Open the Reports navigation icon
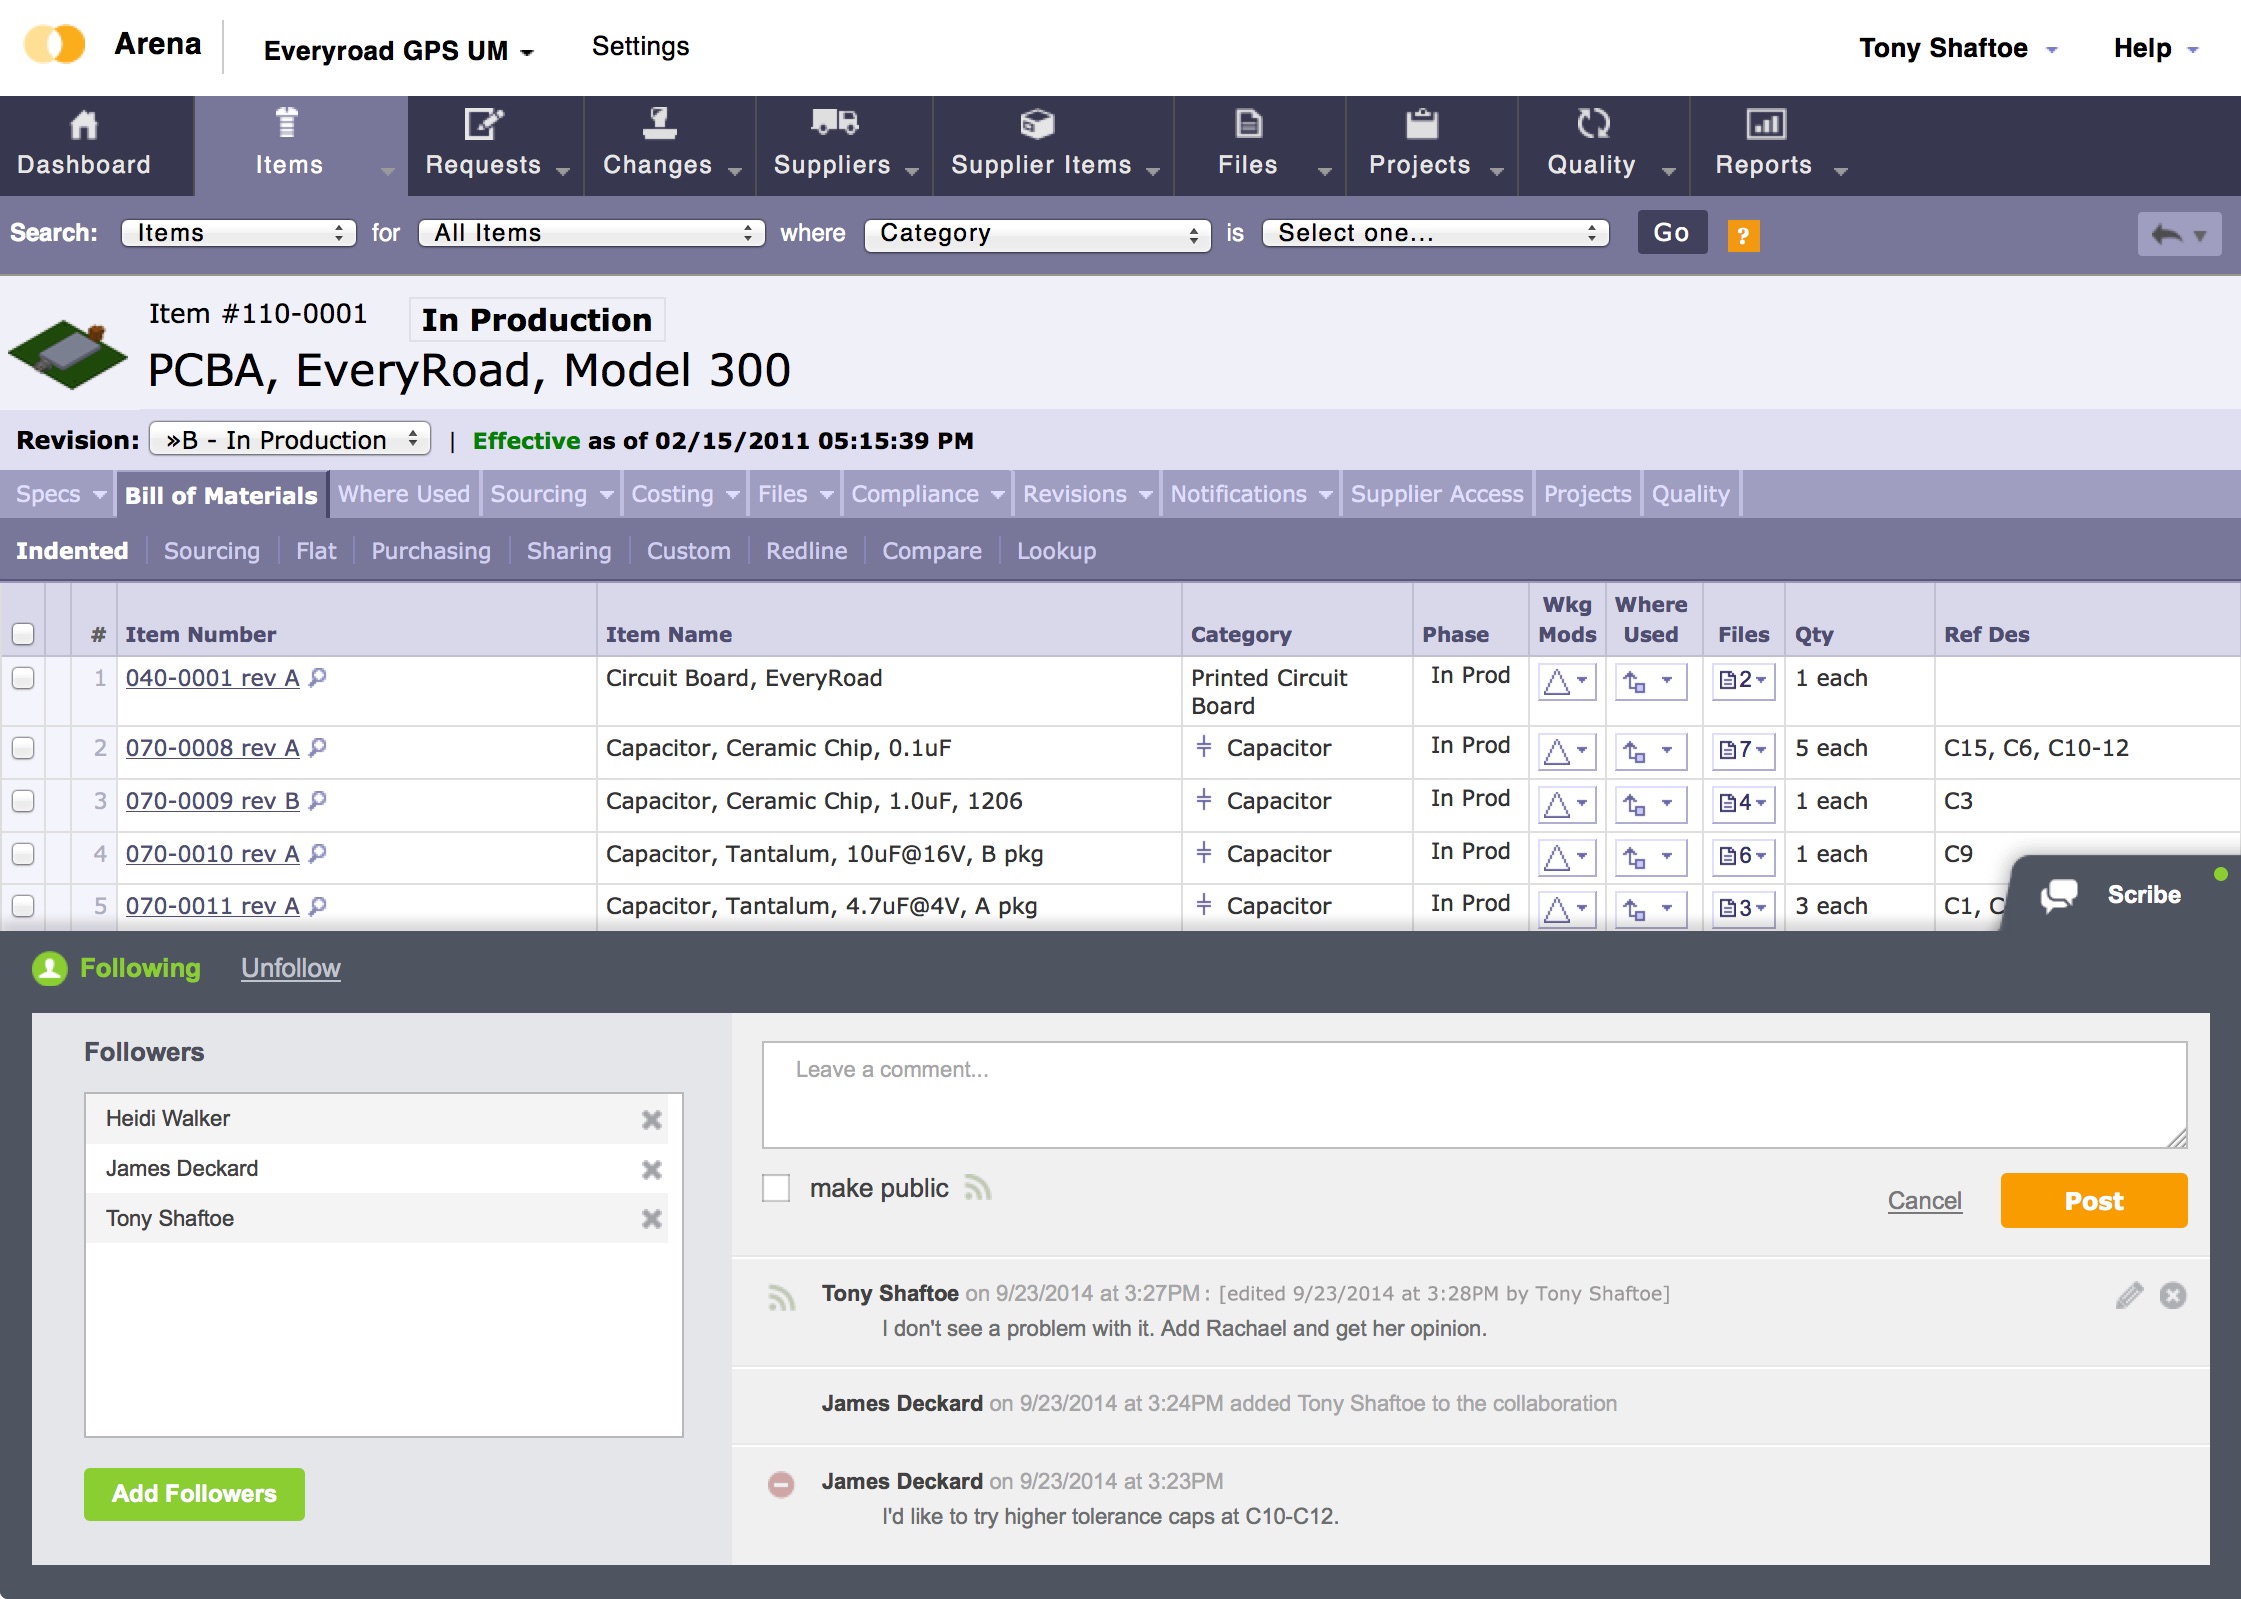Image resolution: width=2241 pixels, height=1599 pixels. [x=1765, y=122]
